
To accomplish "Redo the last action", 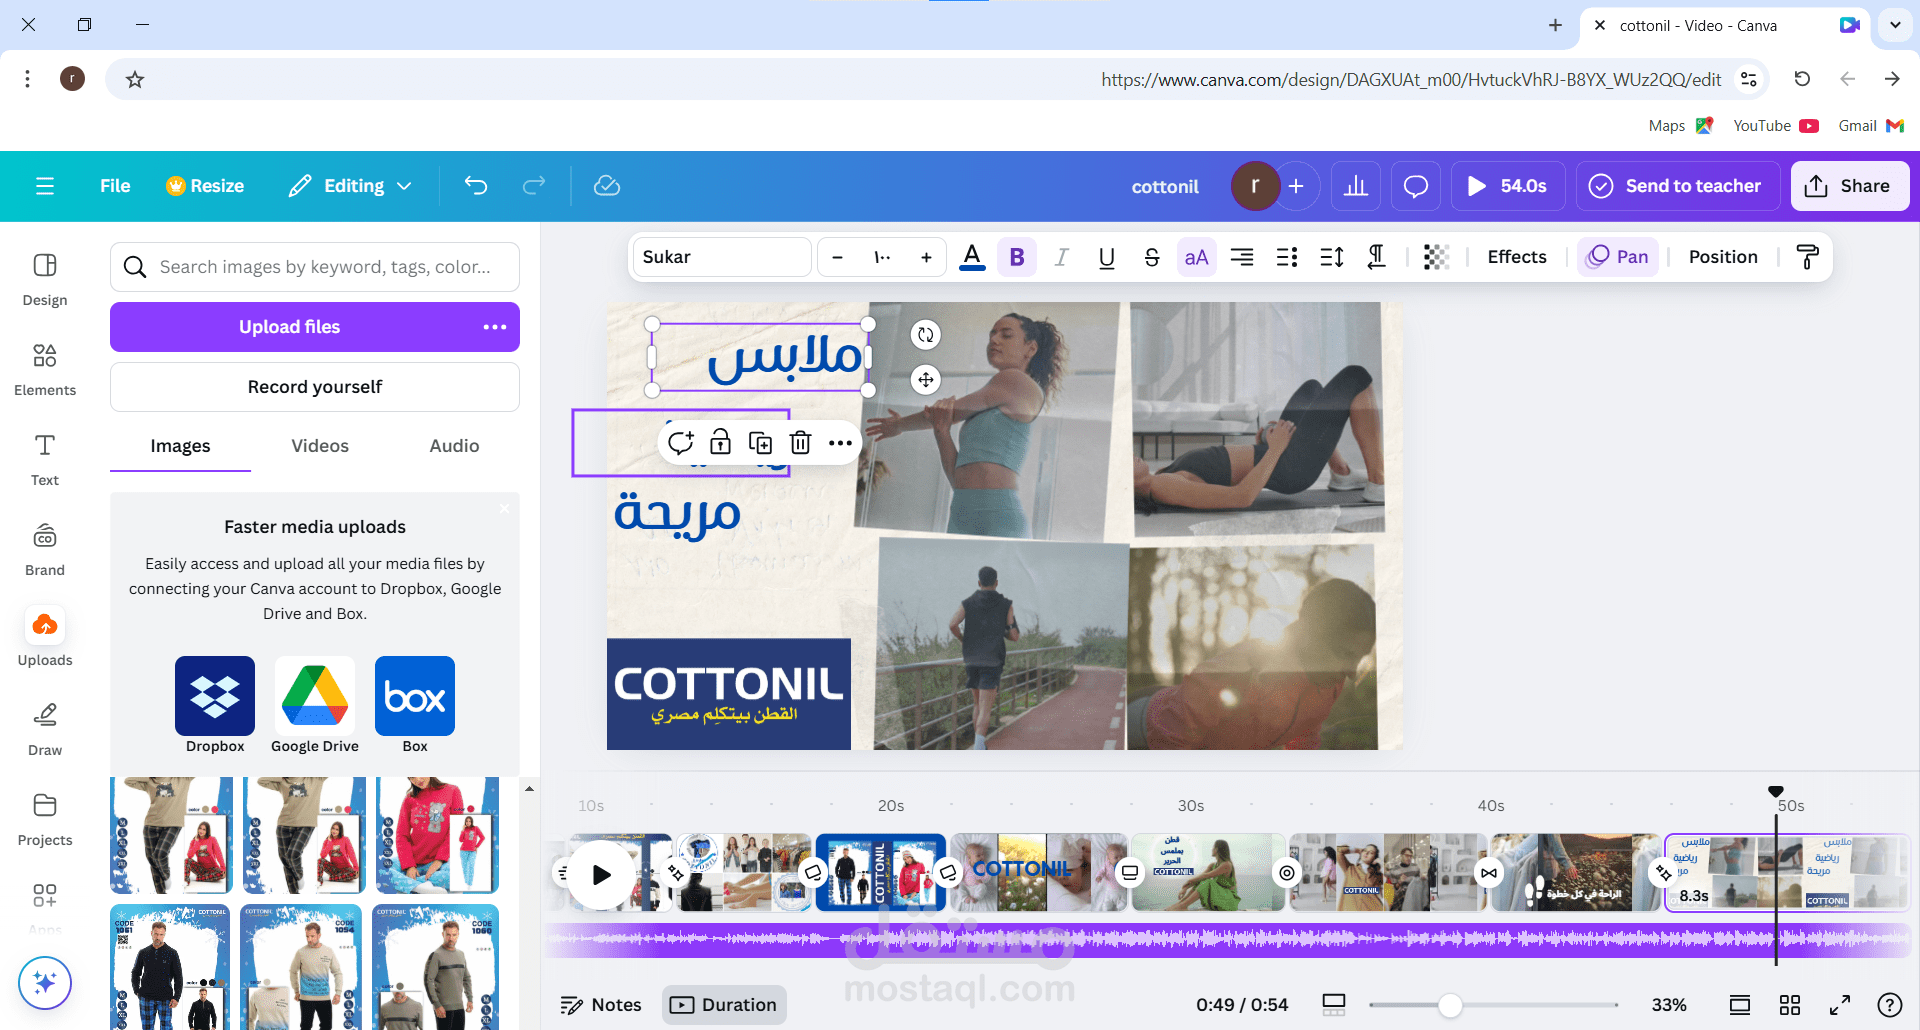I will click(x=534, y=186).
